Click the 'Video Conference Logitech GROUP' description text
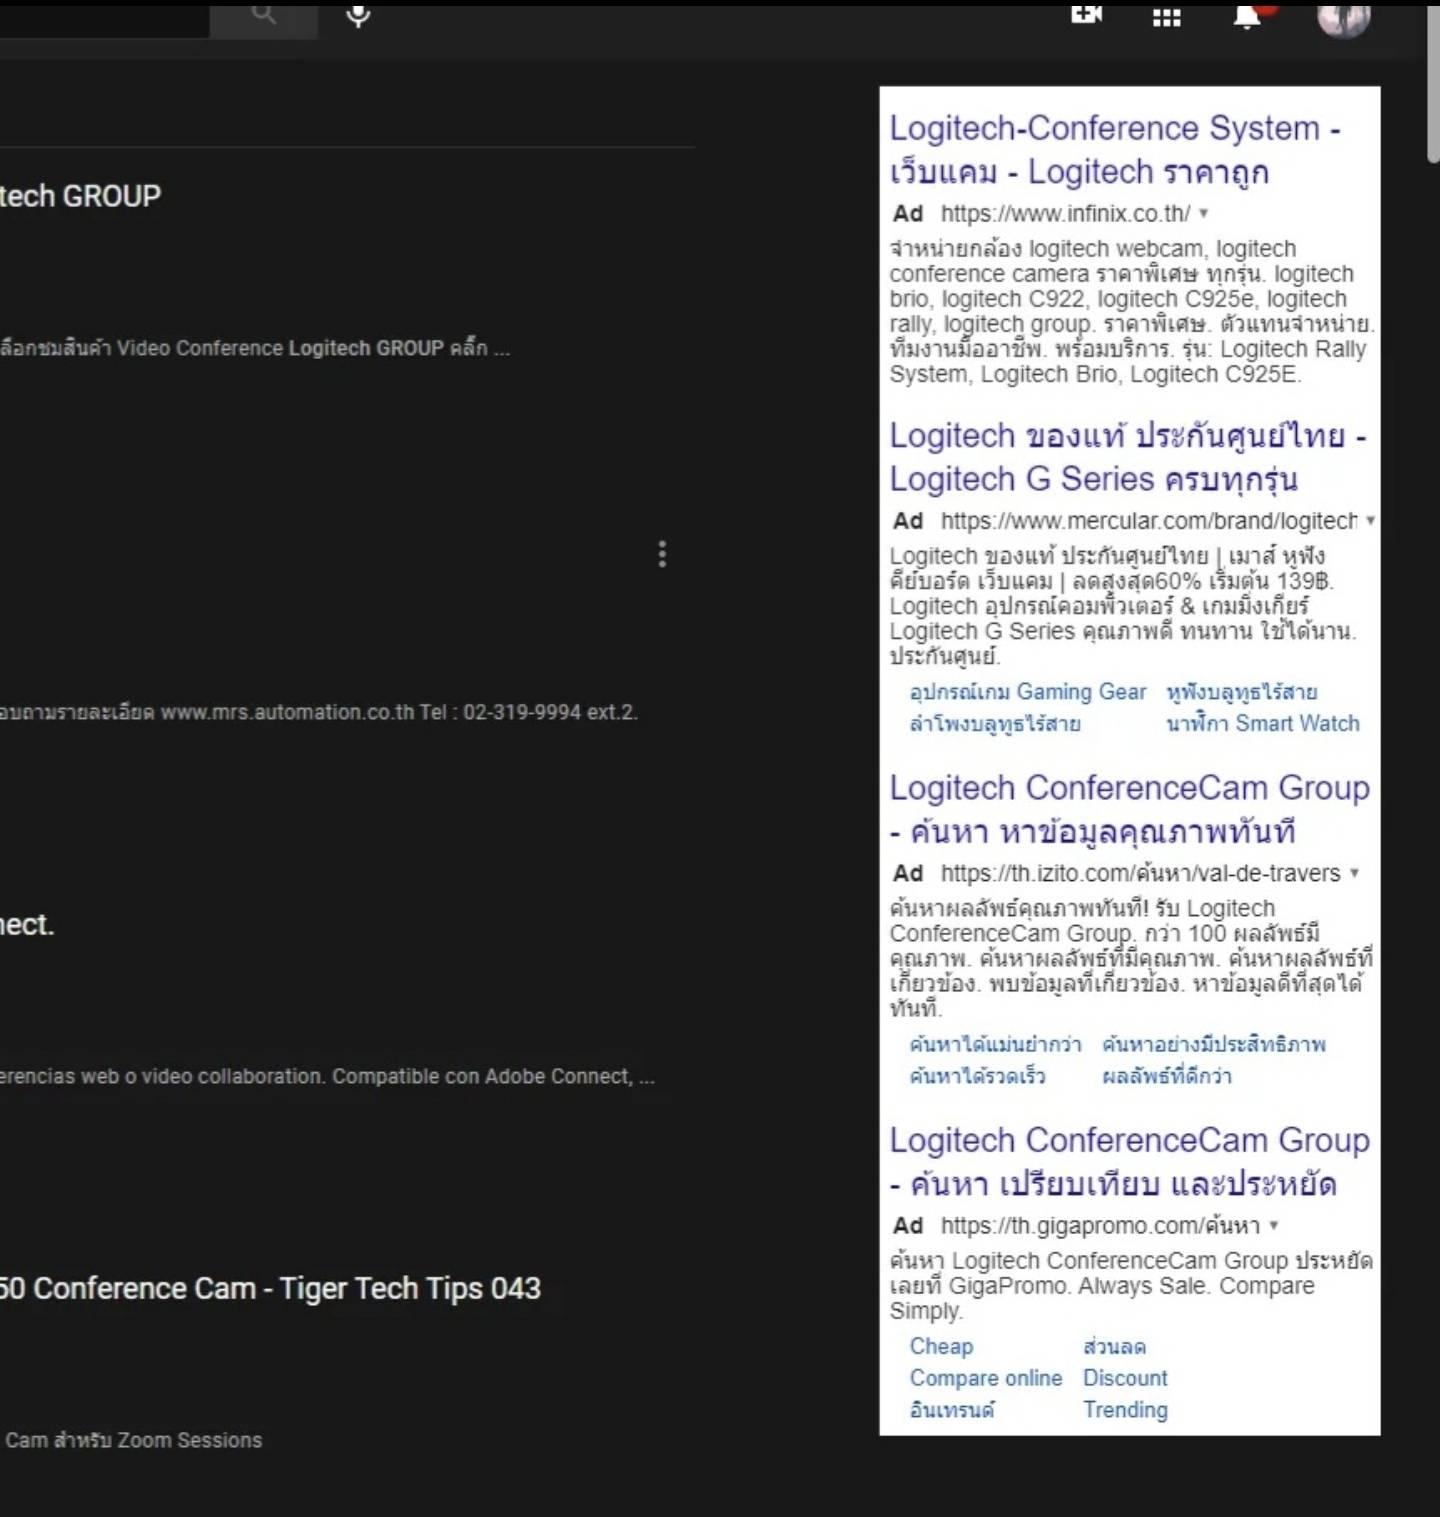 point(254,348)
